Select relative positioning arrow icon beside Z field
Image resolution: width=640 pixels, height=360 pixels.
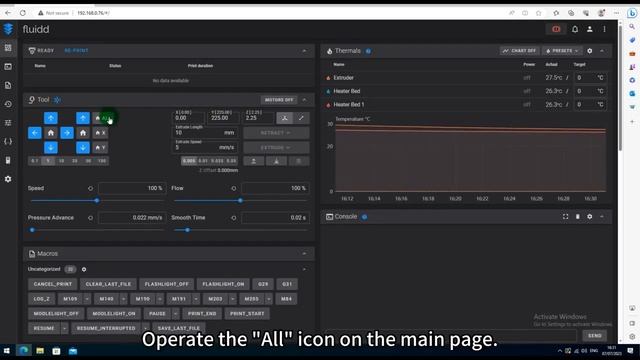(x=301, y=118)
